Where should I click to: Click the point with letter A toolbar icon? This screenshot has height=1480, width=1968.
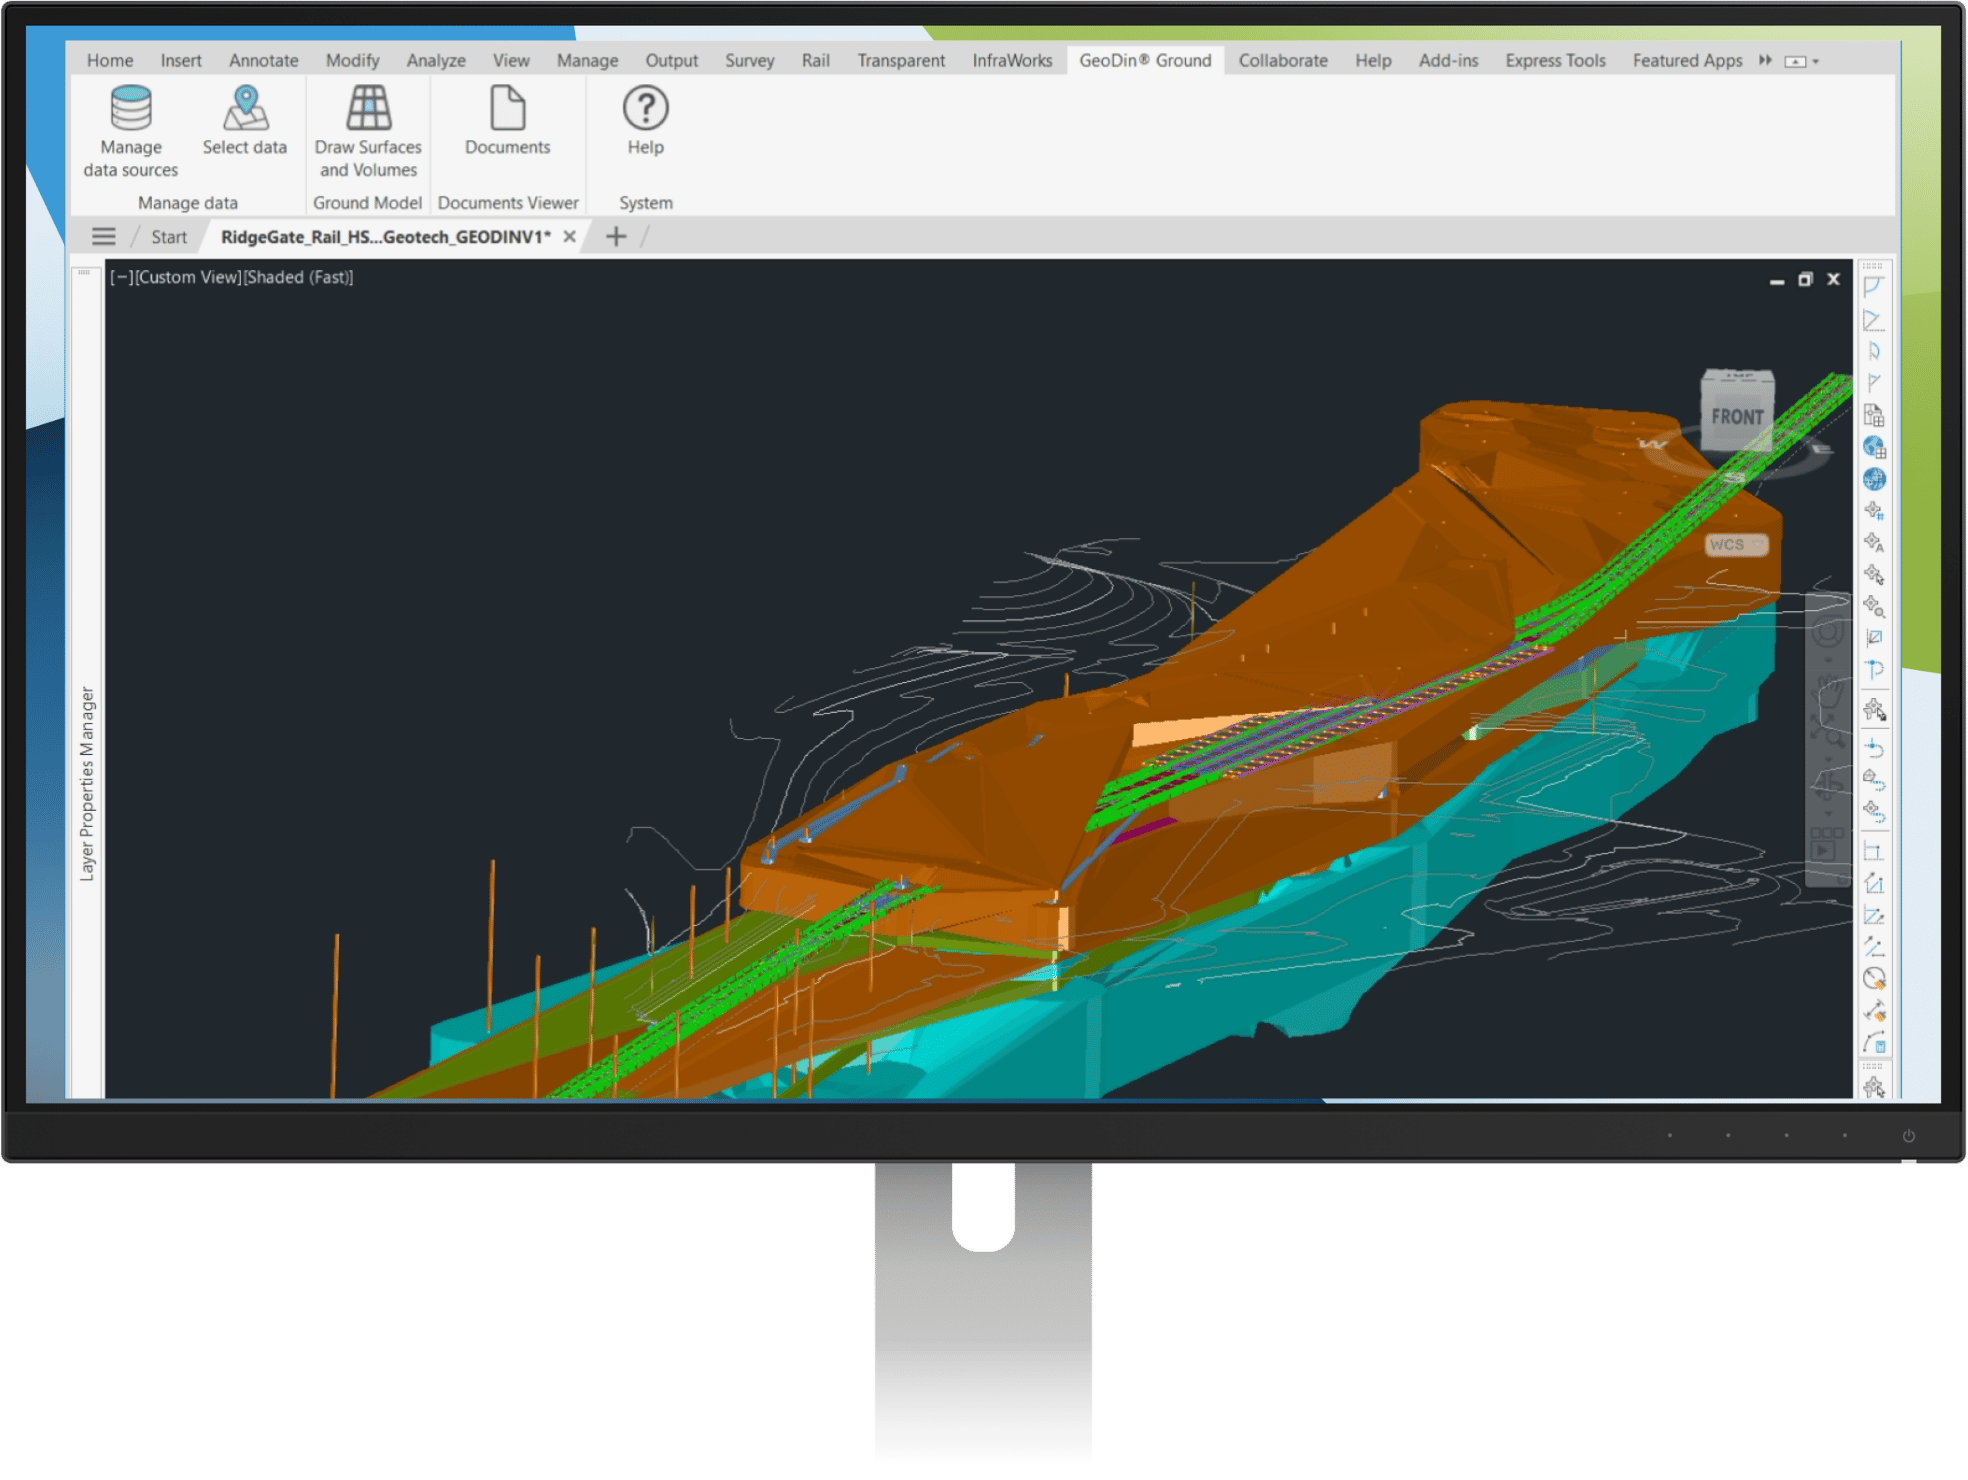point(1874,543)
